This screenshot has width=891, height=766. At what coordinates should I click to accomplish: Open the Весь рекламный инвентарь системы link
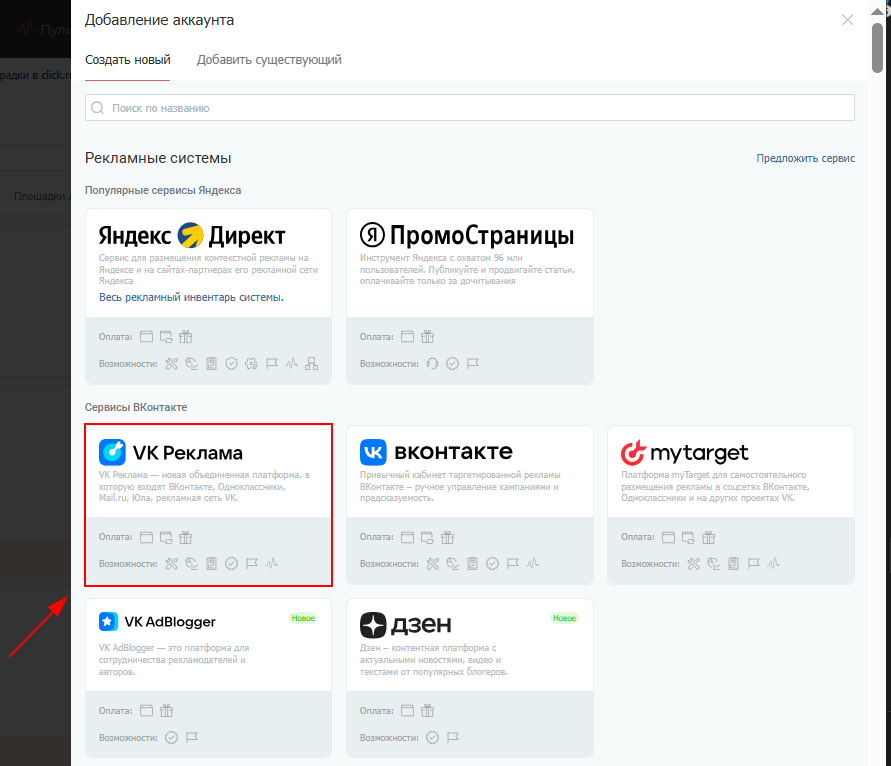(x=191, y=297)
